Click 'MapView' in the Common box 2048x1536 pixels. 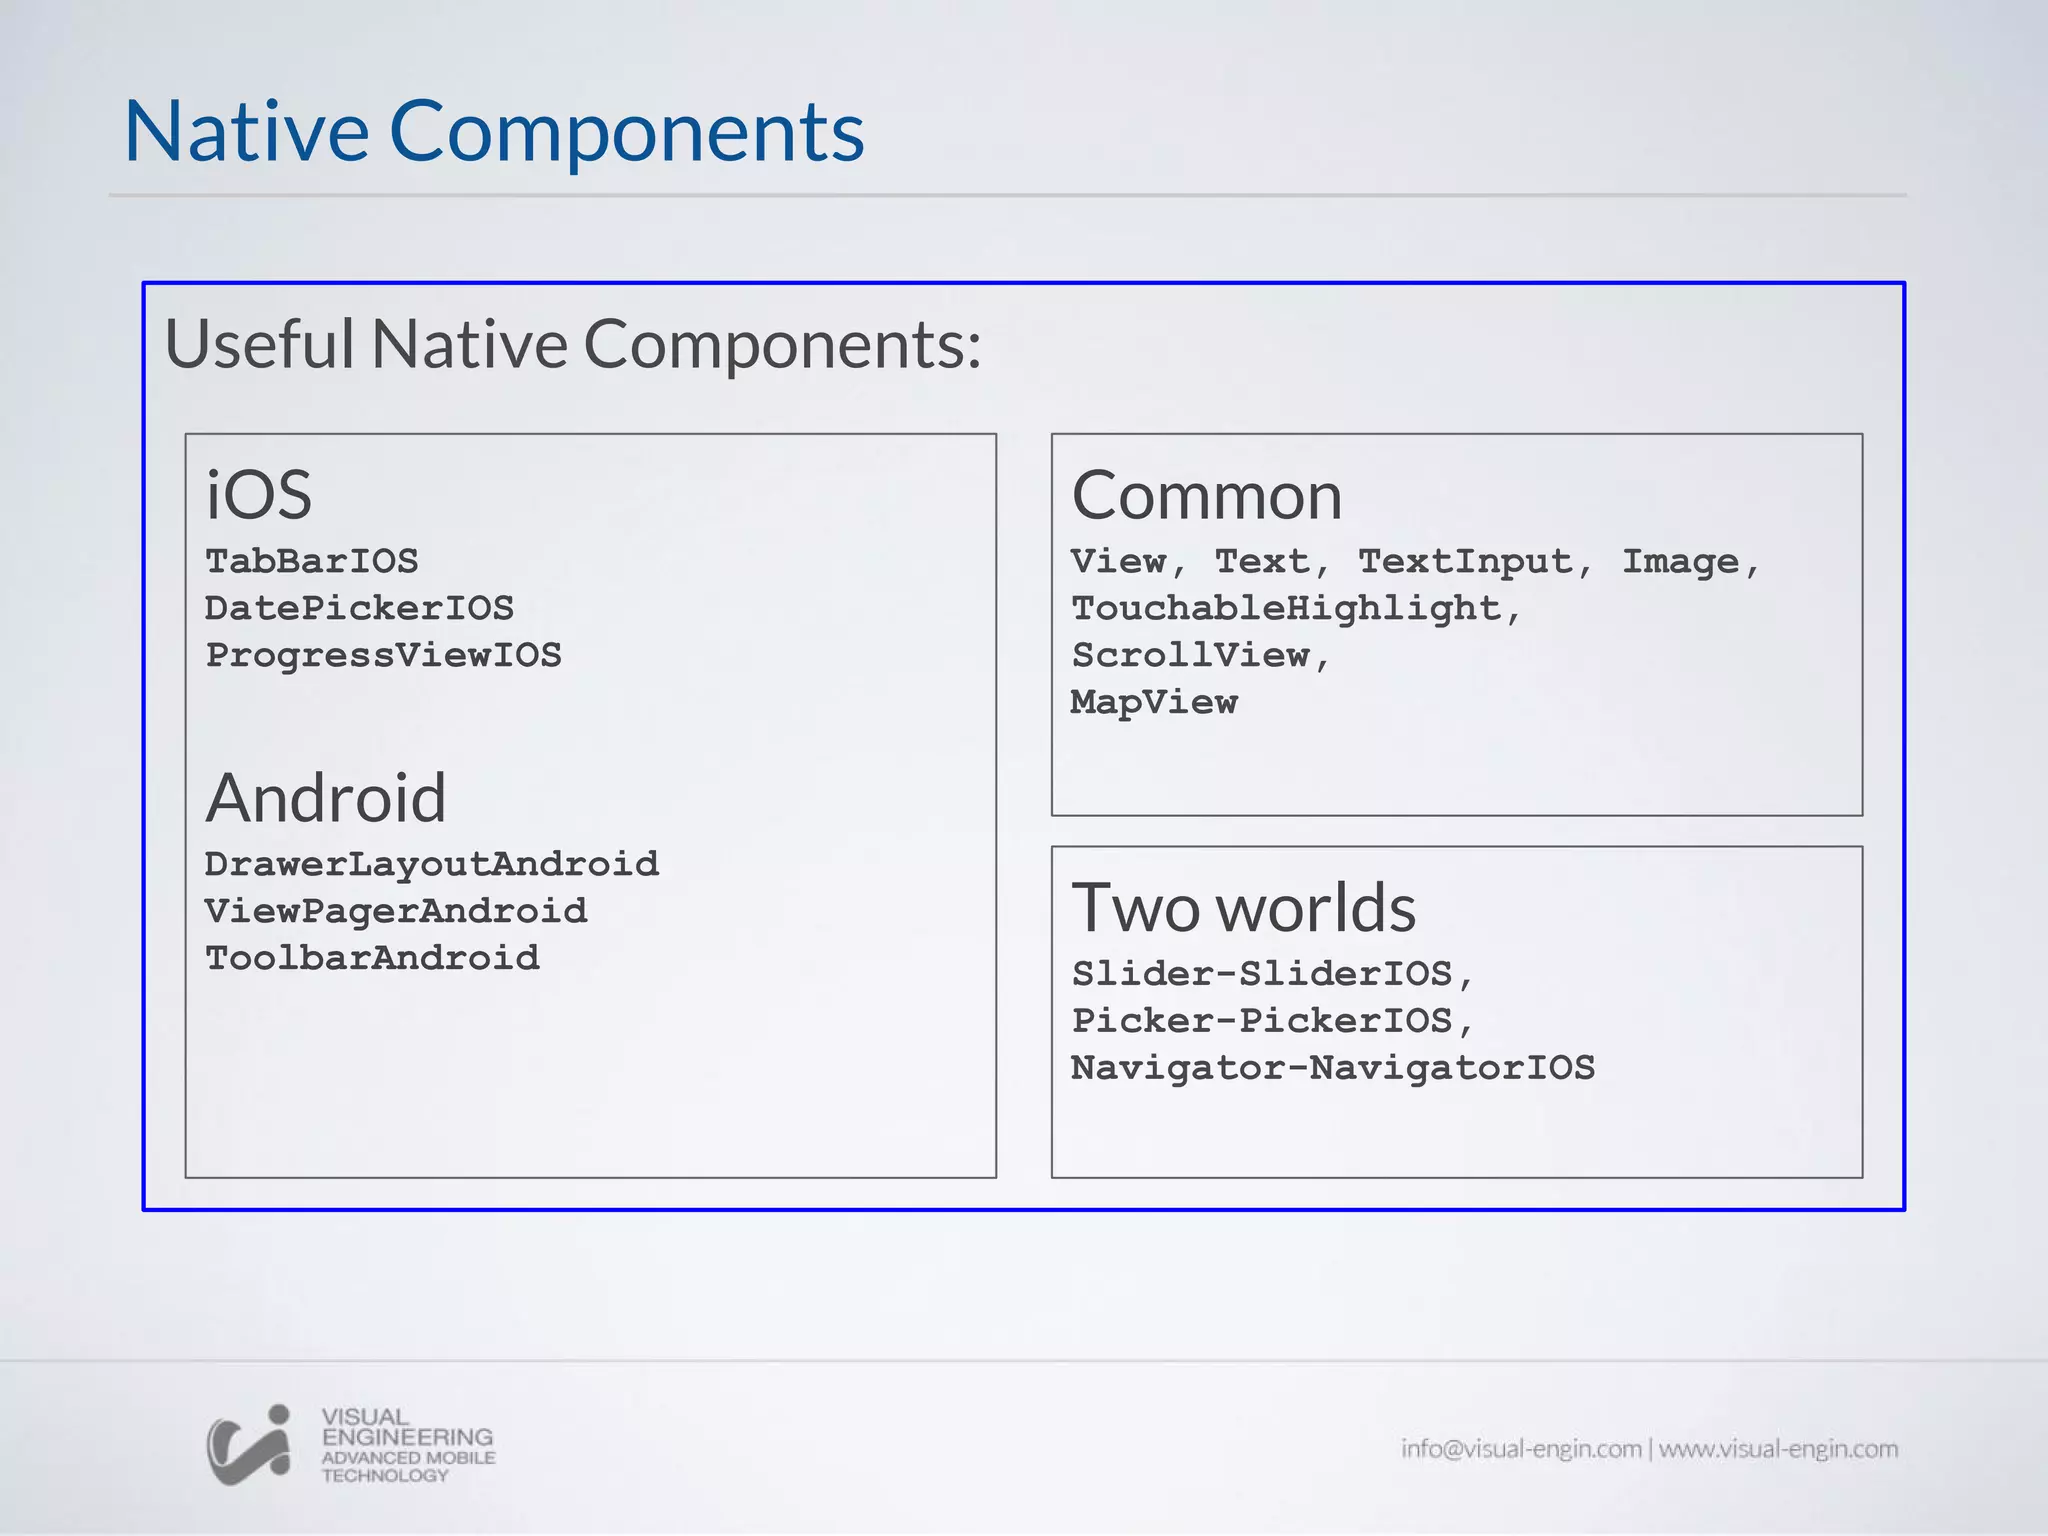(x=1154, y=703)
